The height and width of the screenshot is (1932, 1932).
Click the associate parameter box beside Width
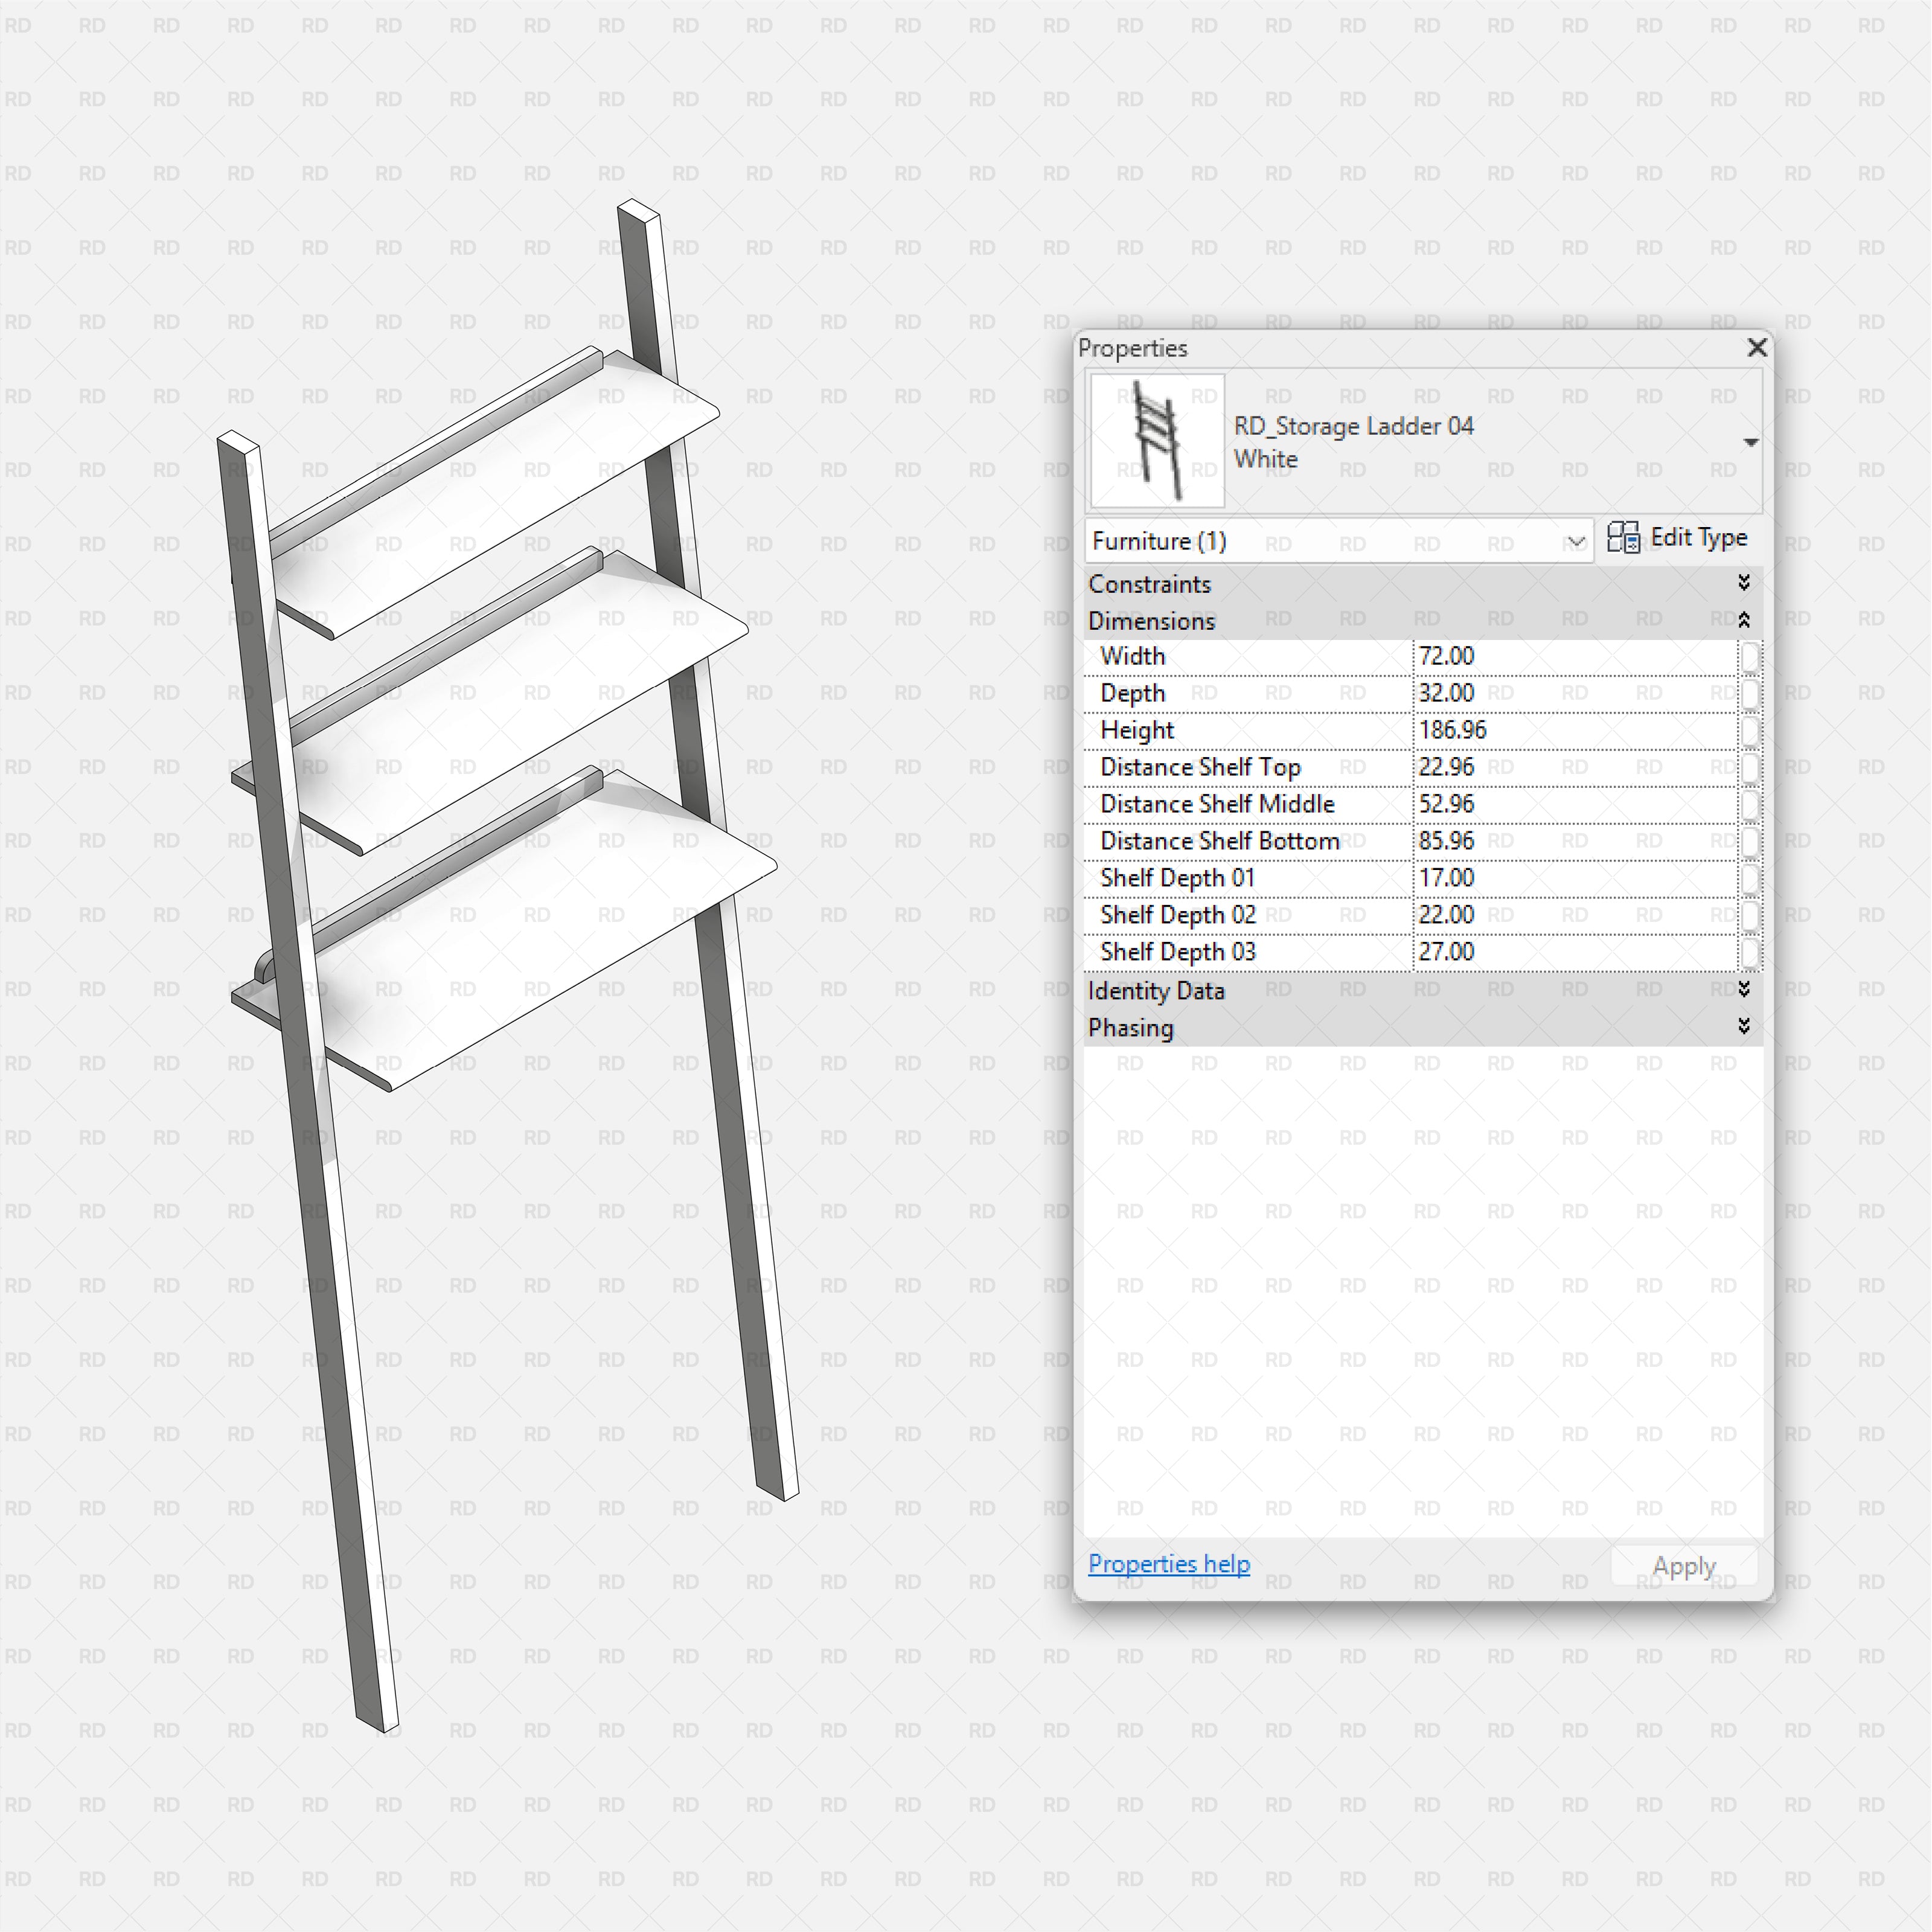[x=1751, y=656]
